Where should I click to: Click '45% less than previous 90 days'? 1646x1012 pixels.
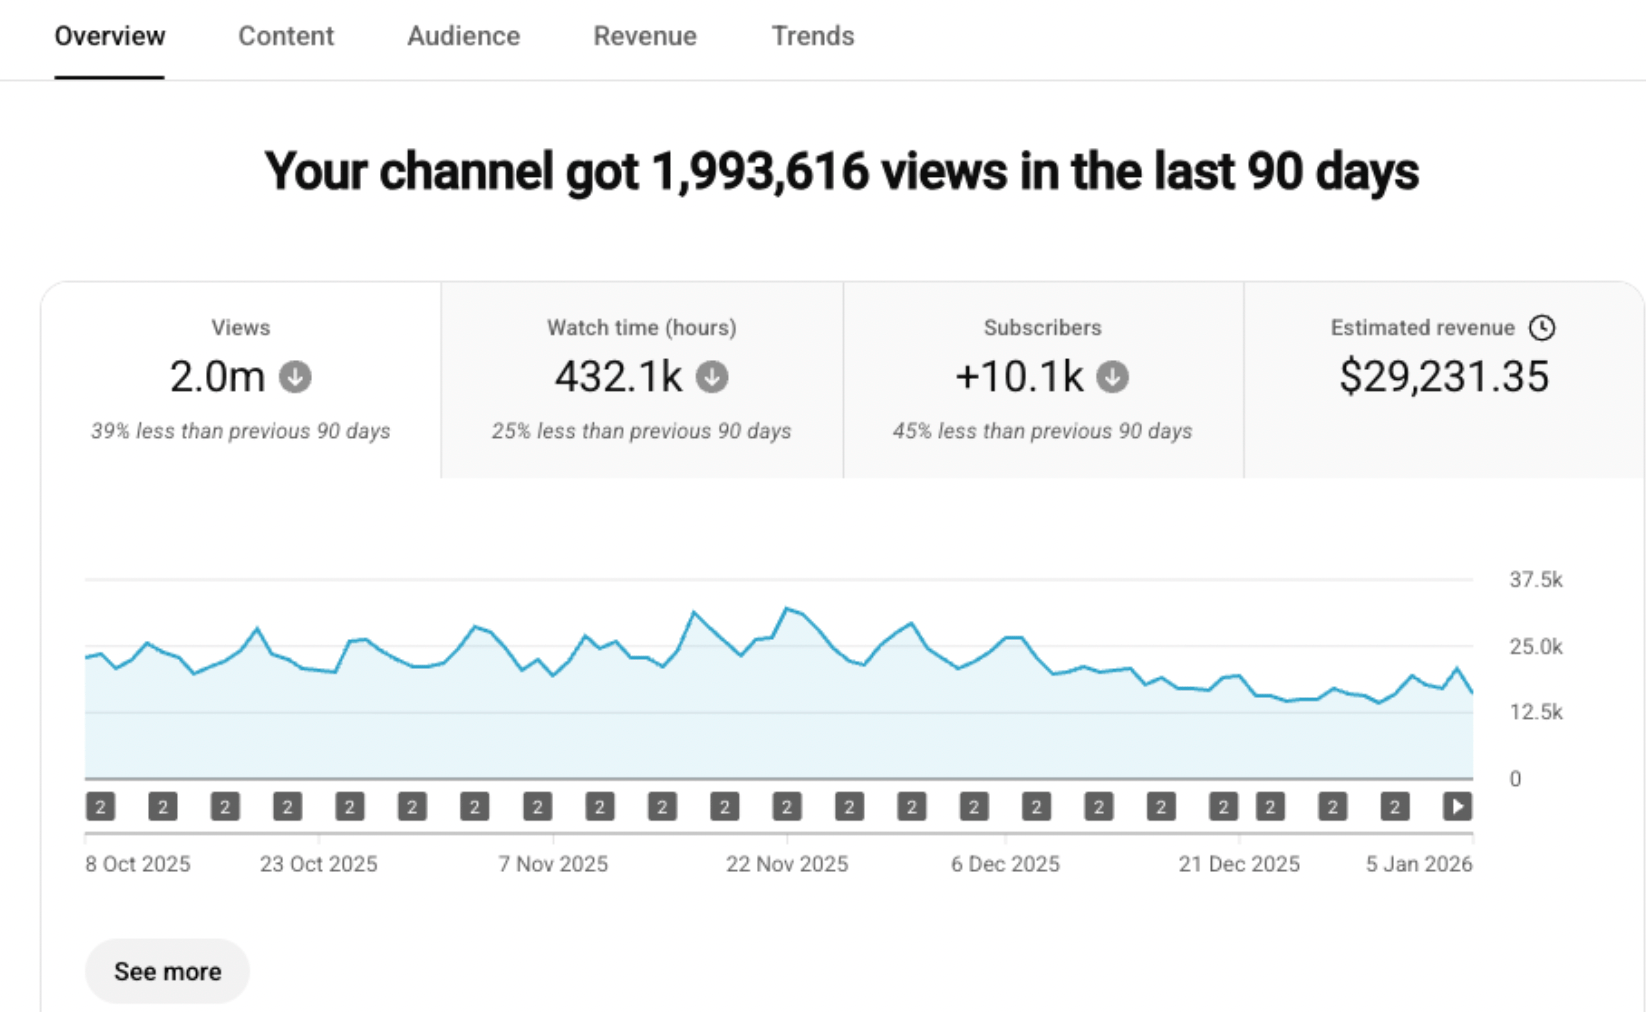(x=1043, y=431)
